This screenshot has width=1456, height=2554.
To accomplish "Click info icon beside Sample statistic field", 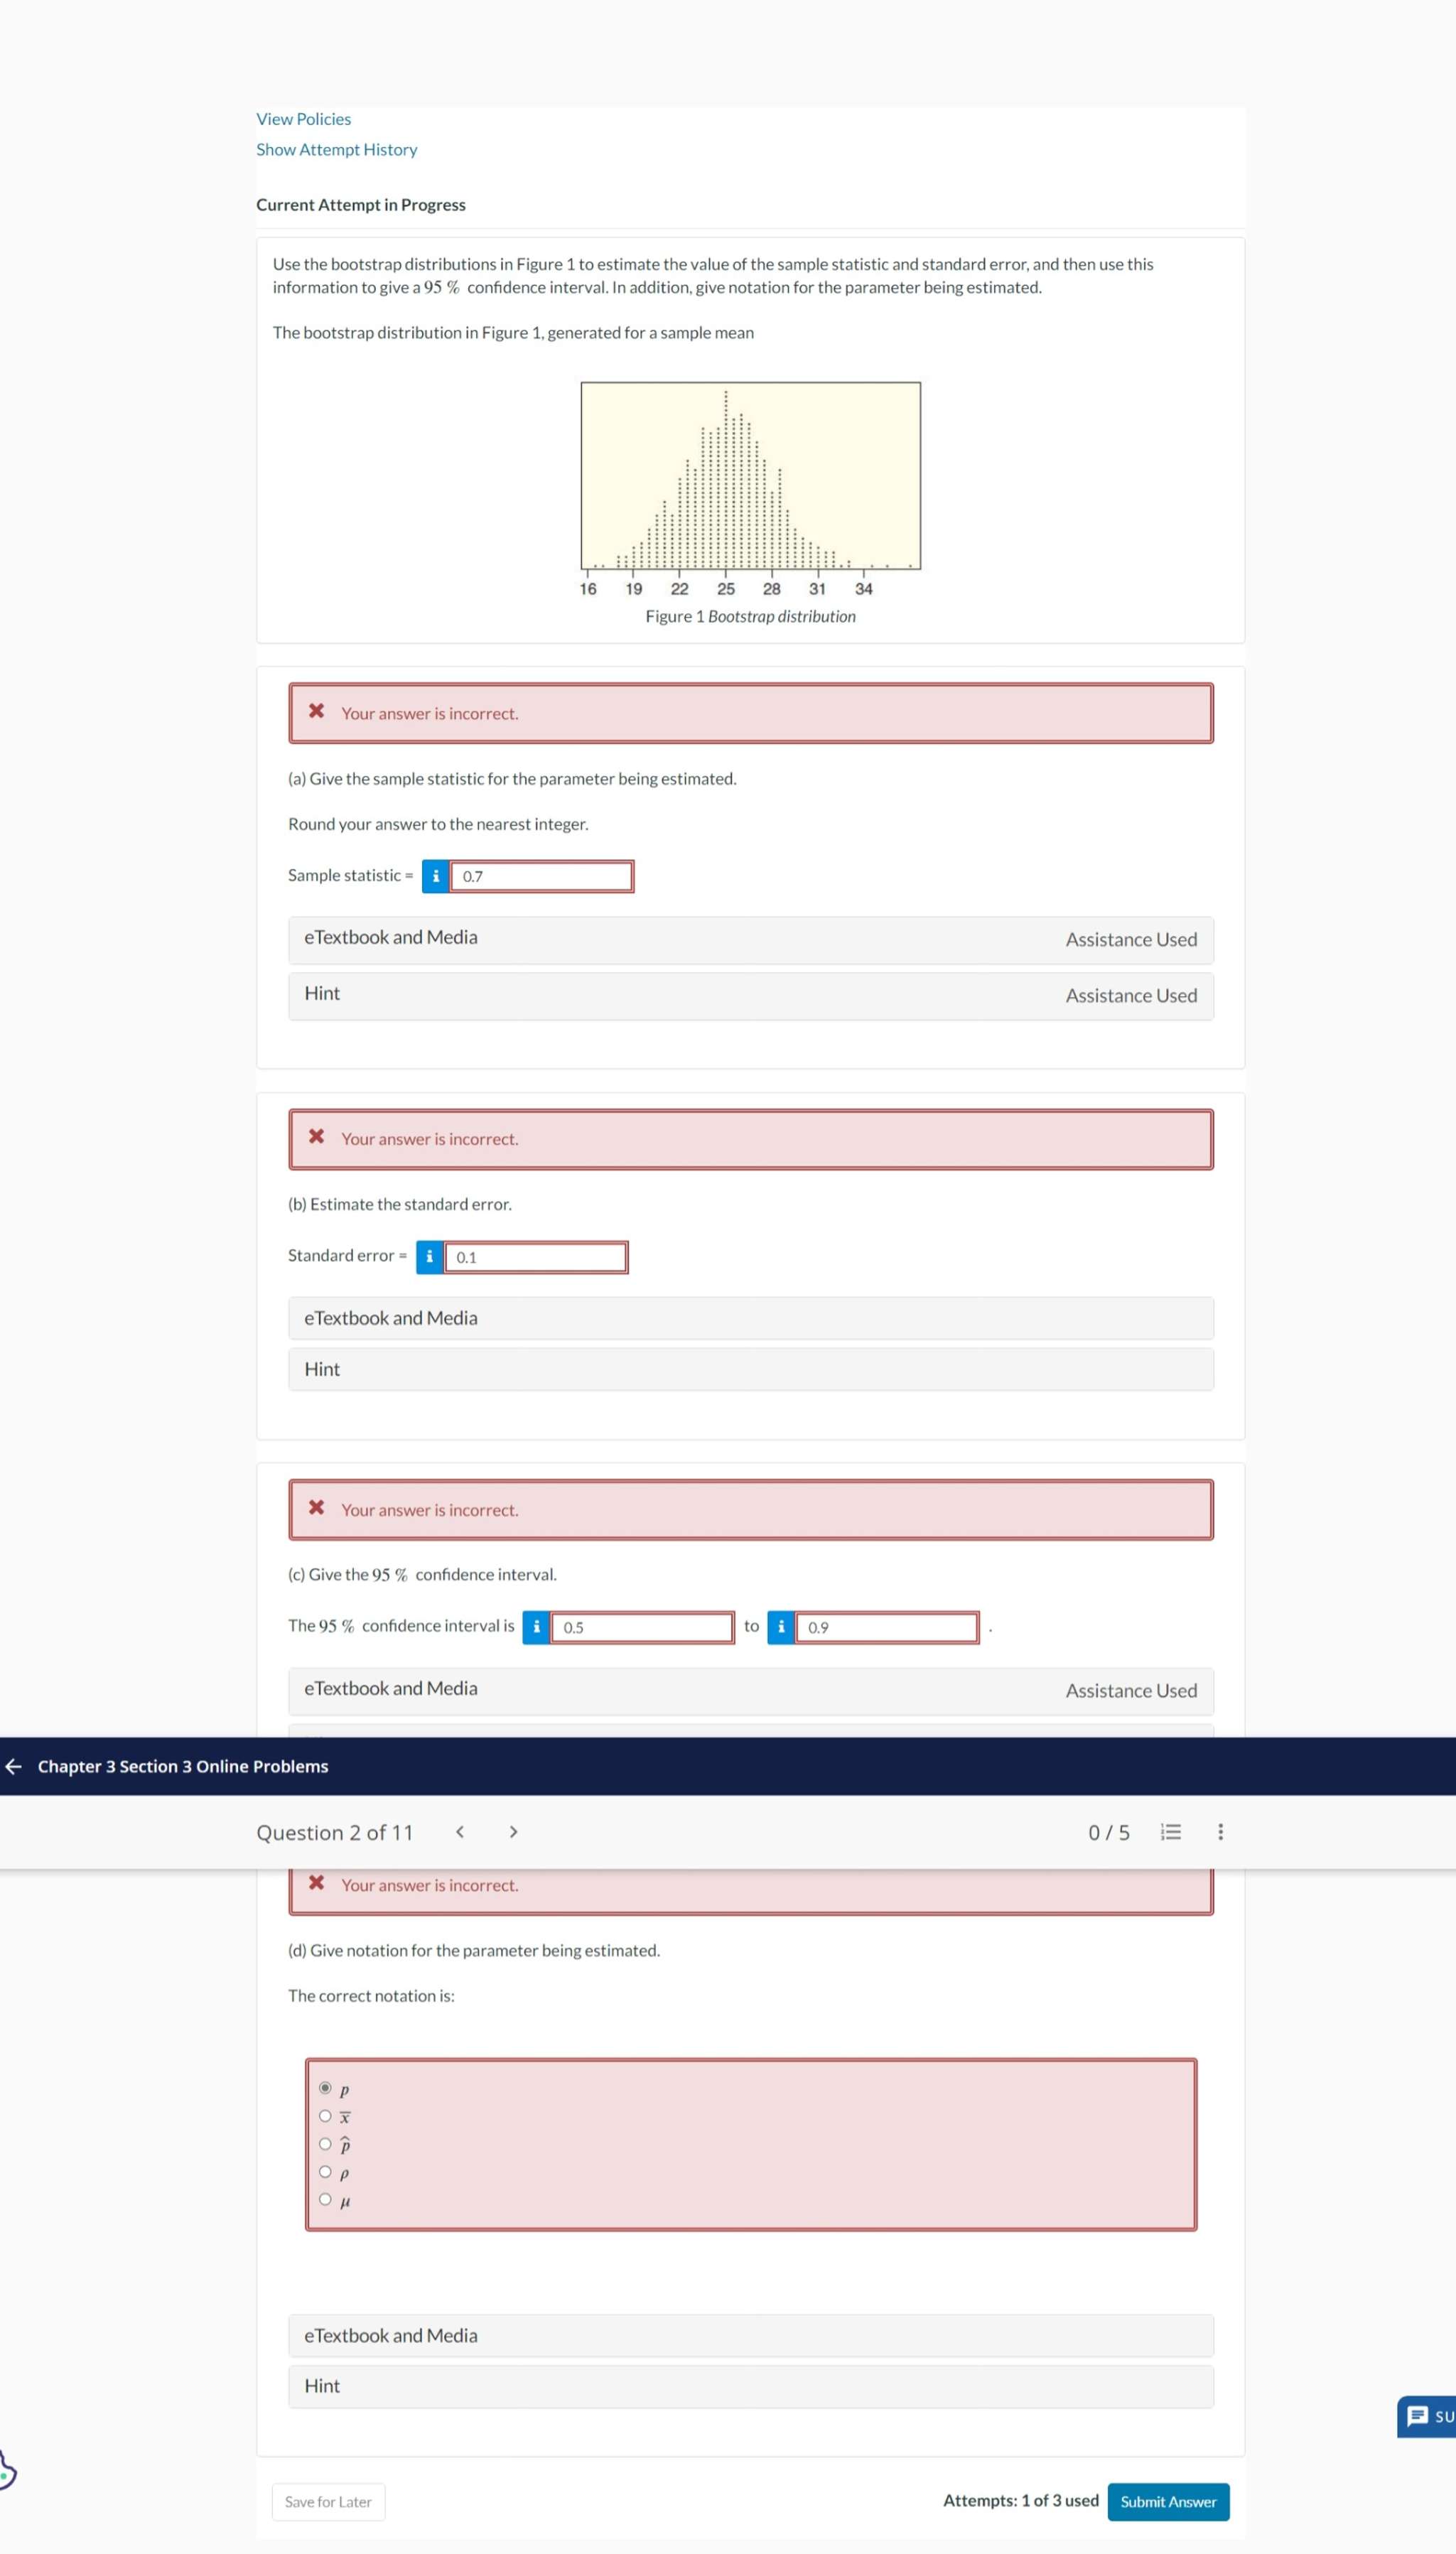I will pos(435,876).
